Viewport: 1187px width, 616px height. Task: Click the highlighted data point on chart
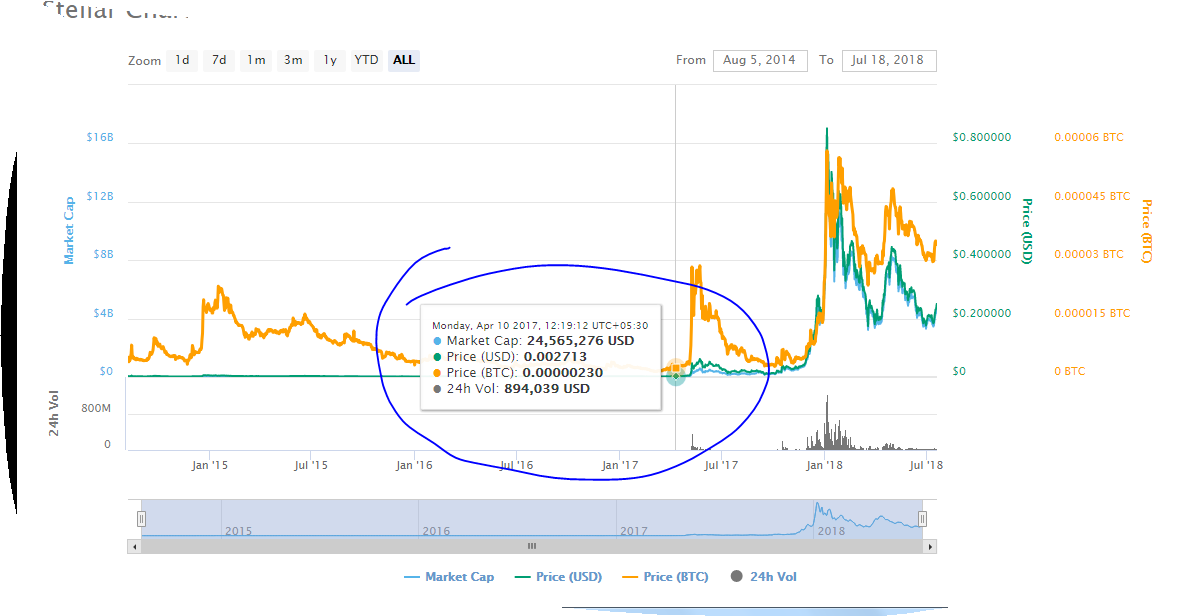point(676,375)
